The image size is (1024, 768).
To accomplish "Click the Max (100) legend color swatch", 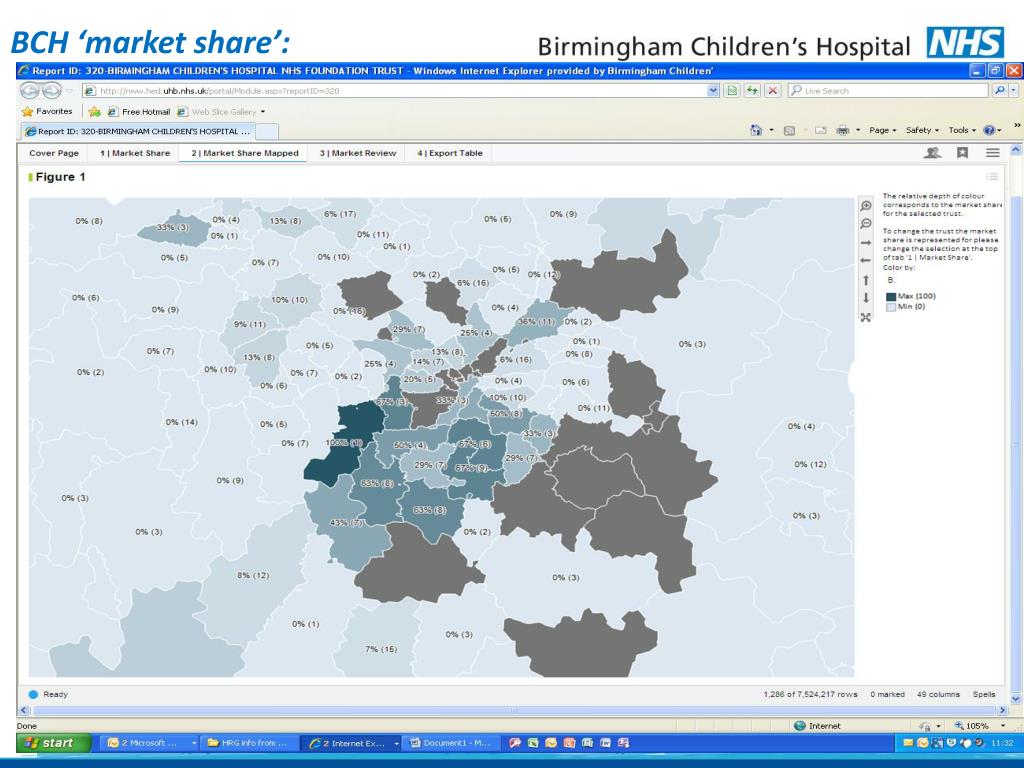I will point(891,296).
